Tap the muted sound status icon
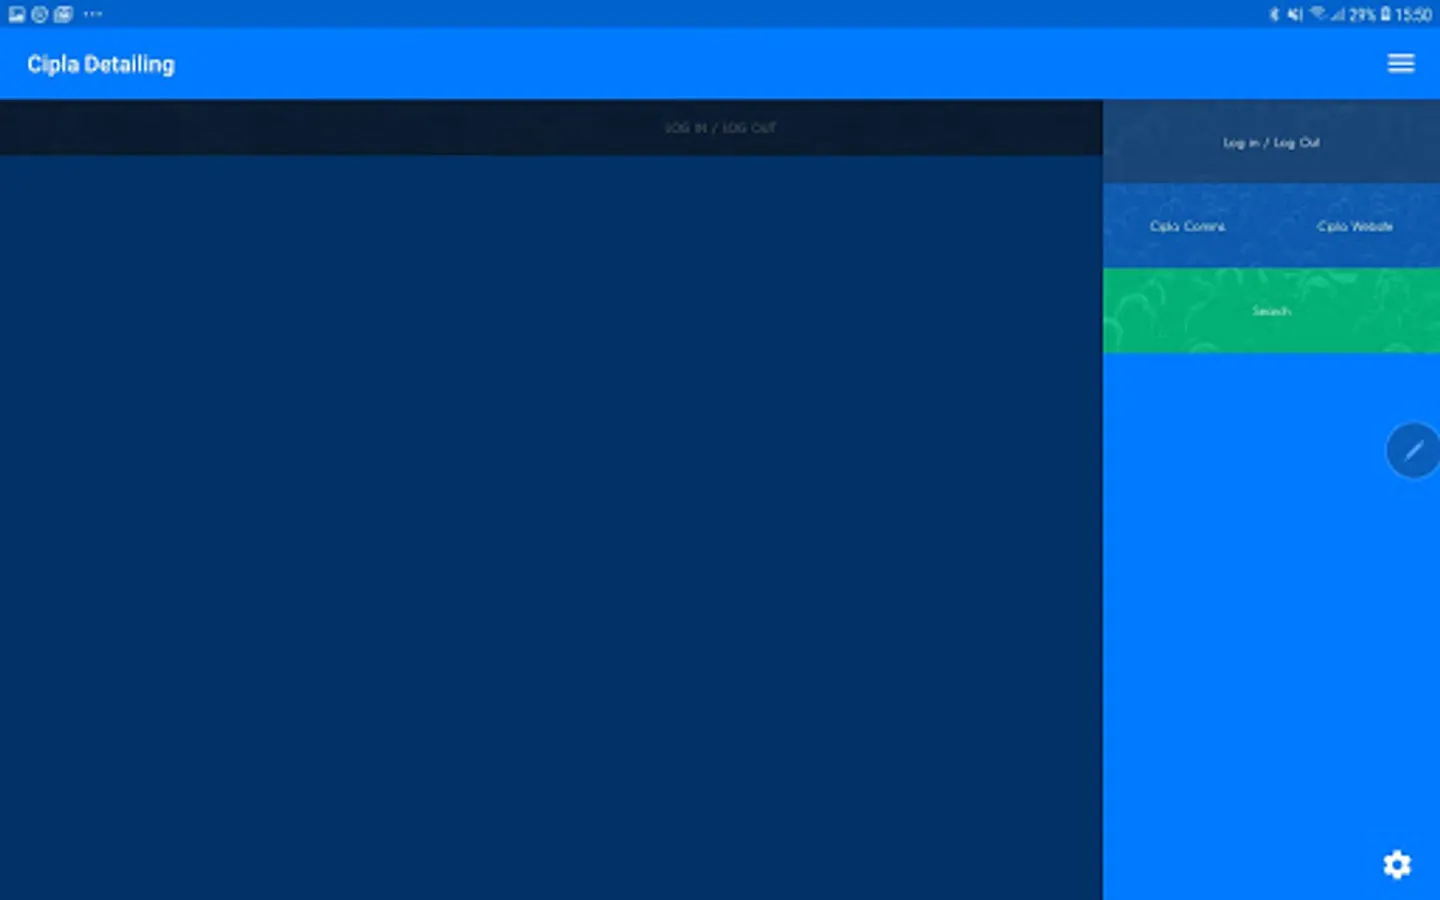The image size is (1440, 900). 1295,14
